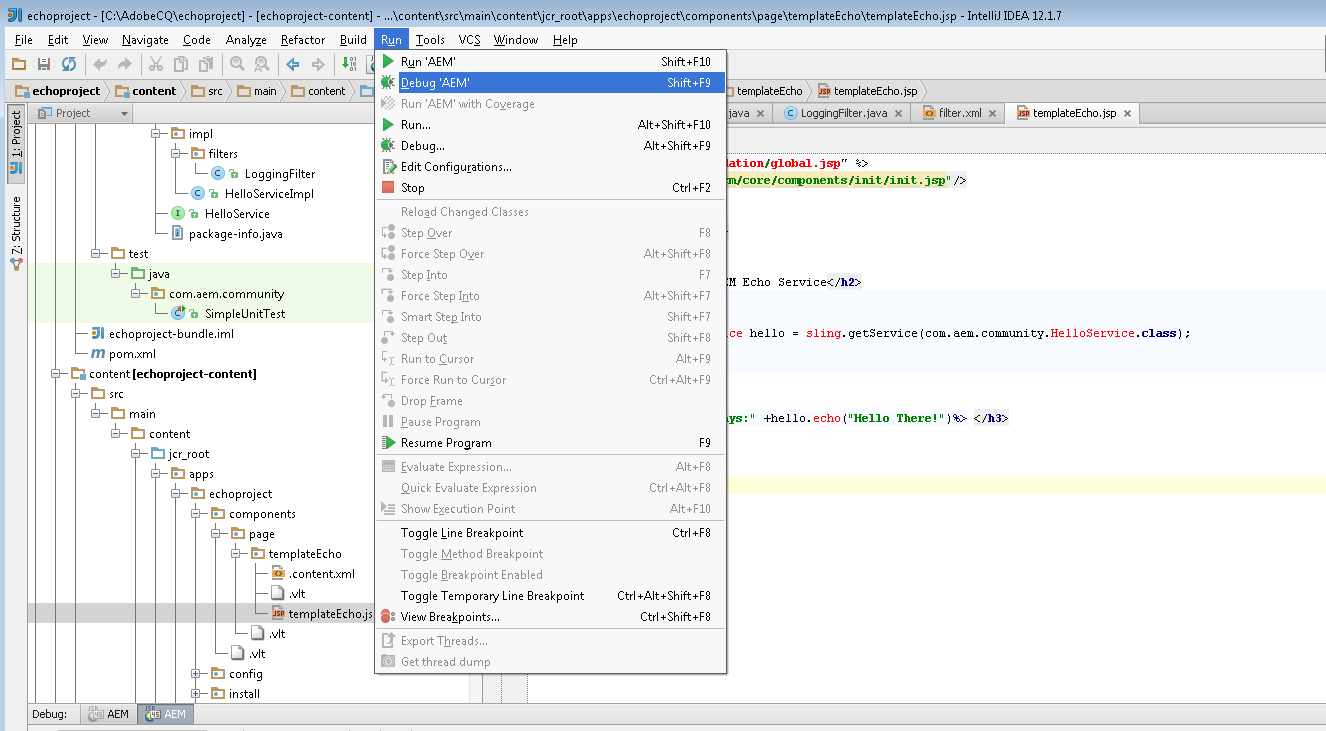Select the LoggingFilter class in the tree
This screenshot has height=731, width=1326.
(279, 174)
